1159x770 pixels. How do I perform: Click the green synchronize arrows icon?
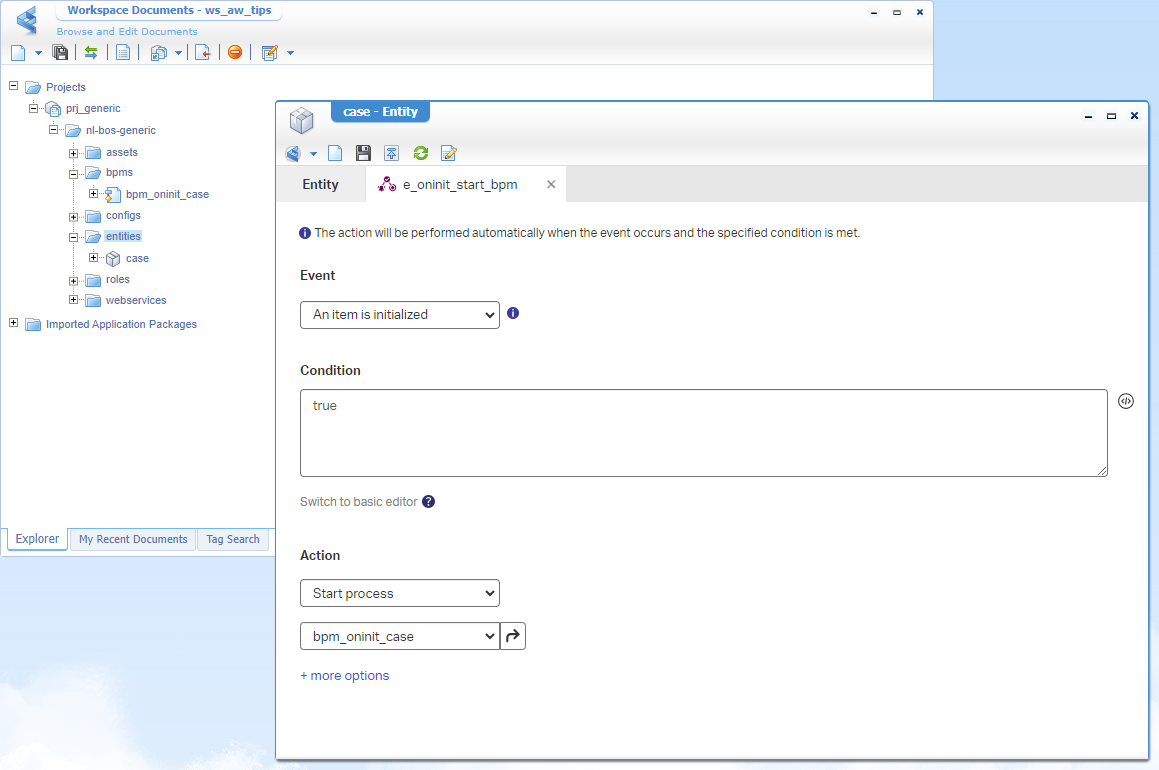(91, 52)
